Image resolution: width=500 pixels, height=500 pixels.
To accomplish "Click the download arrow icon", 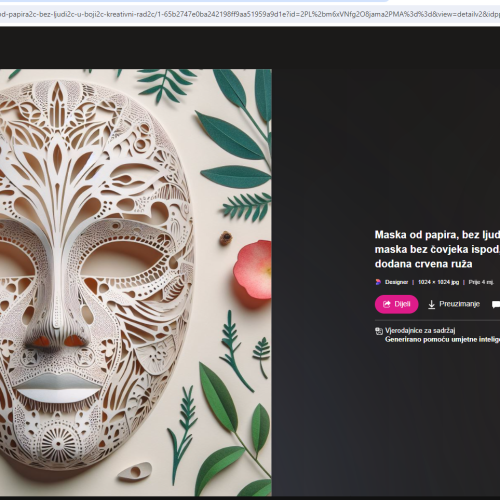I will click(x=431, y=304).
